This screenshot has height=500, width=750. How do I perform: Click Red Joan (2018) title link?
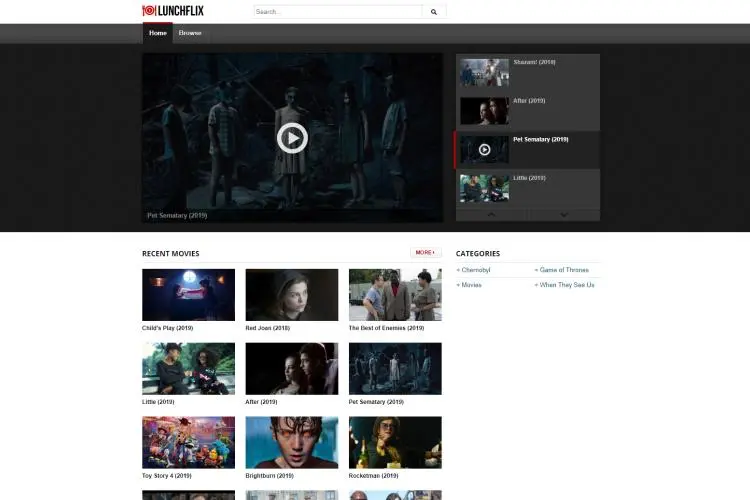pyautogui.click(x=267, y=328)
